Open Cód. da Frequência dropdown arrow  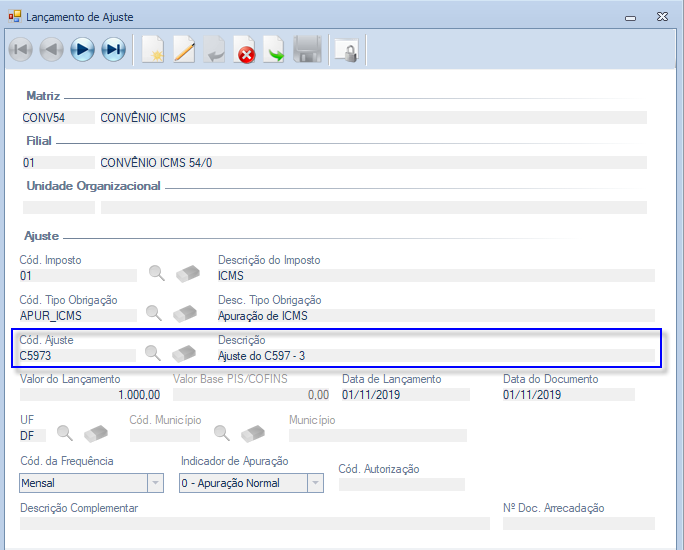point(155,483)
